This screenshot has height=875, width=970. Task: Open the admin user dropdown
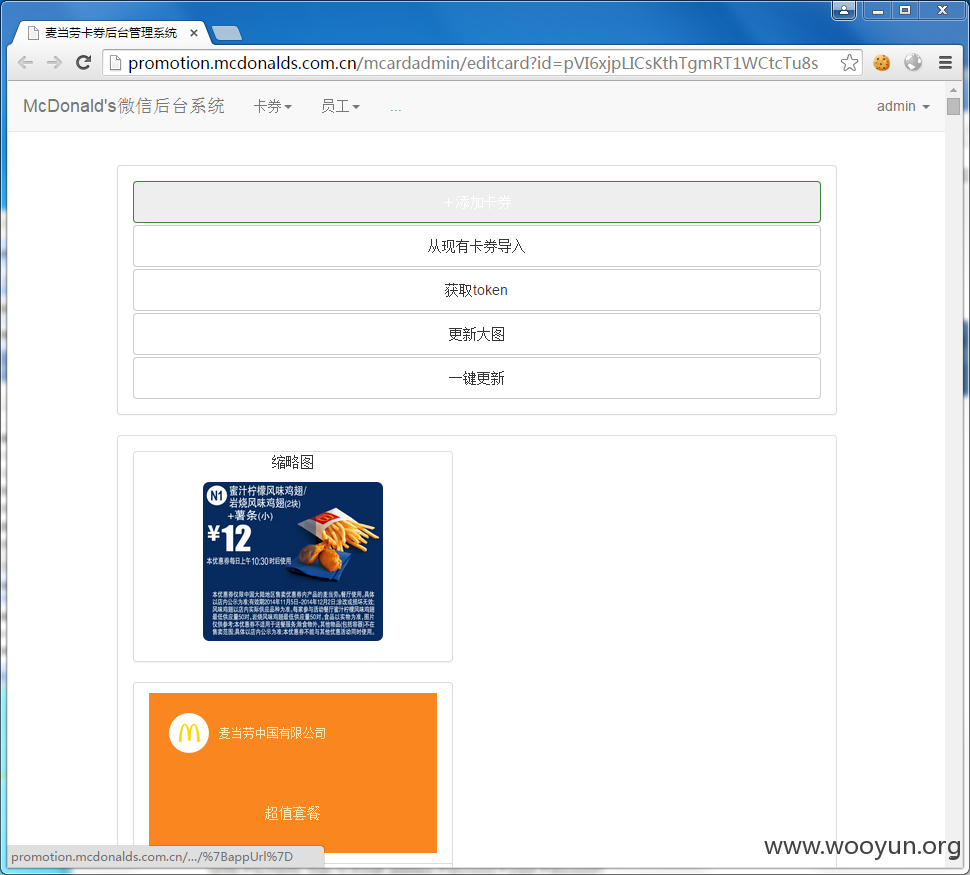(903, 106)
